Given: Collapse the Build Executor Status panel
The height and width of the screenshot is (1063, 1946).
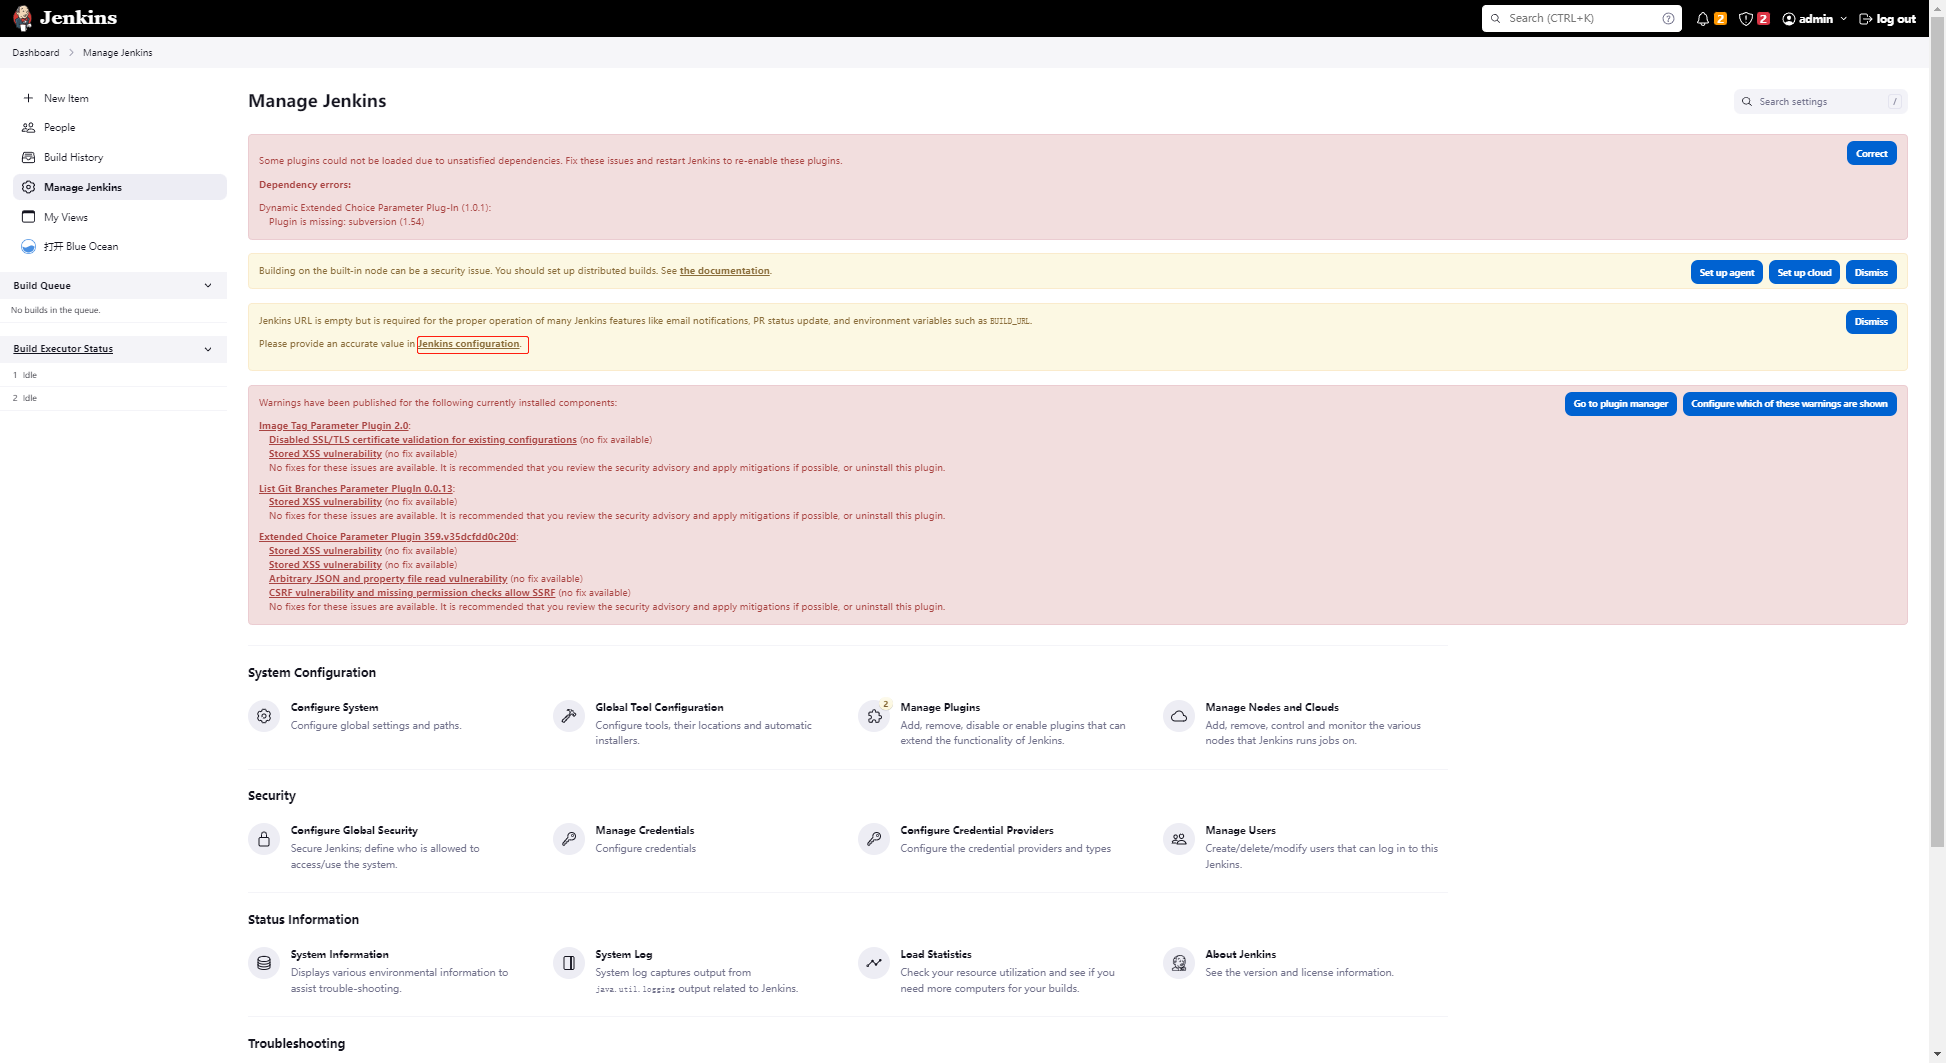Looking at the screenshot, I should (x=208, y=349).
